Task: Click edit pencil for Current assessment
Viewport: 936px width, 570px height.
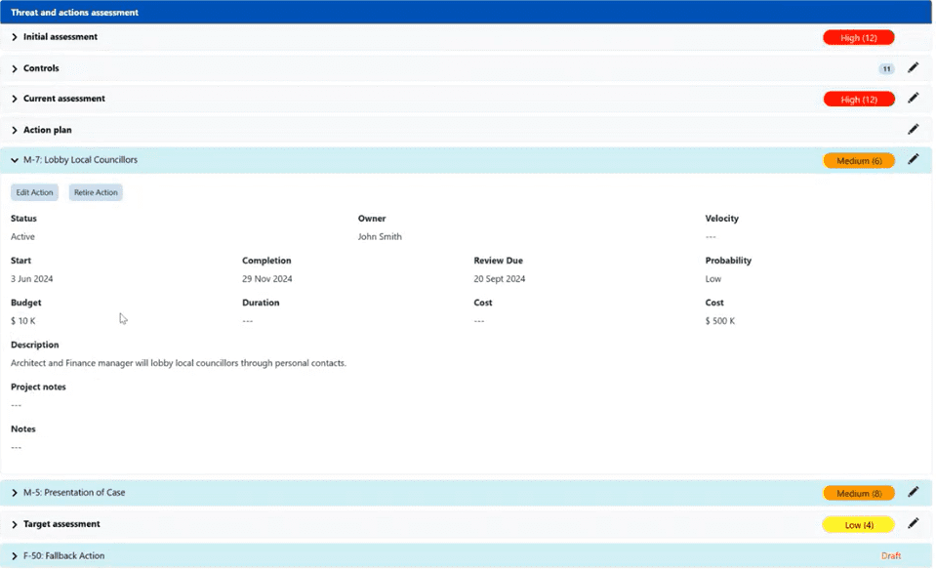Action: (912, 99)
